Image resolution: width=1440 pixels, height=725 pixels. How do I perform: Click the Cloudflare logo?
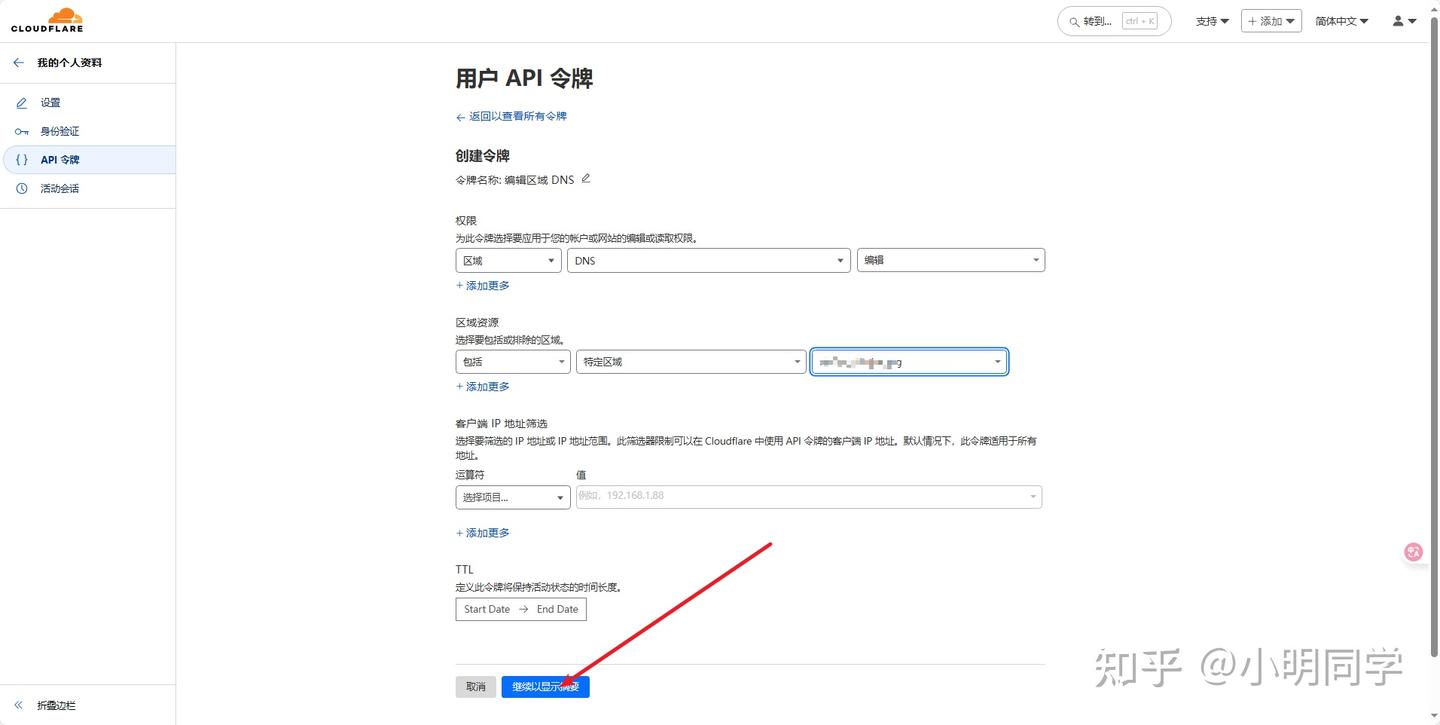(x=47, y=20)
